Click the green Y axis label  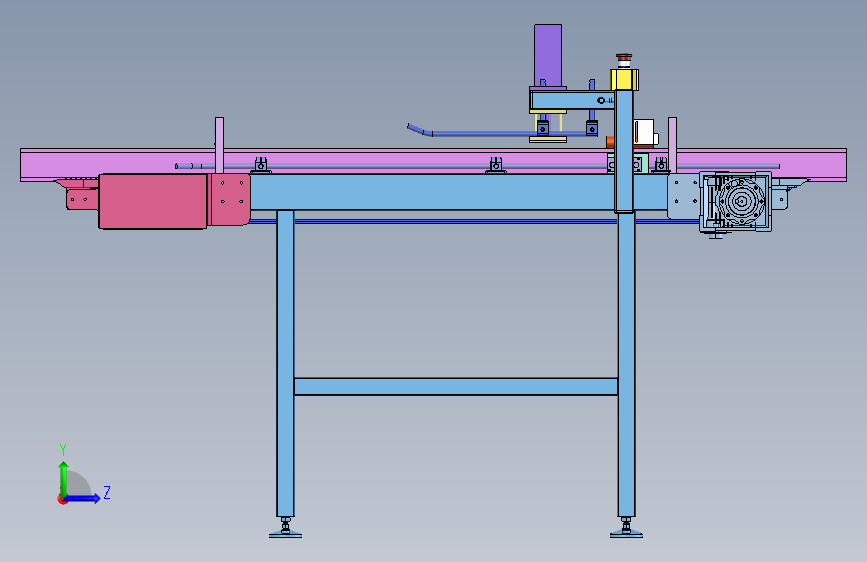click(x=63, y=449)
